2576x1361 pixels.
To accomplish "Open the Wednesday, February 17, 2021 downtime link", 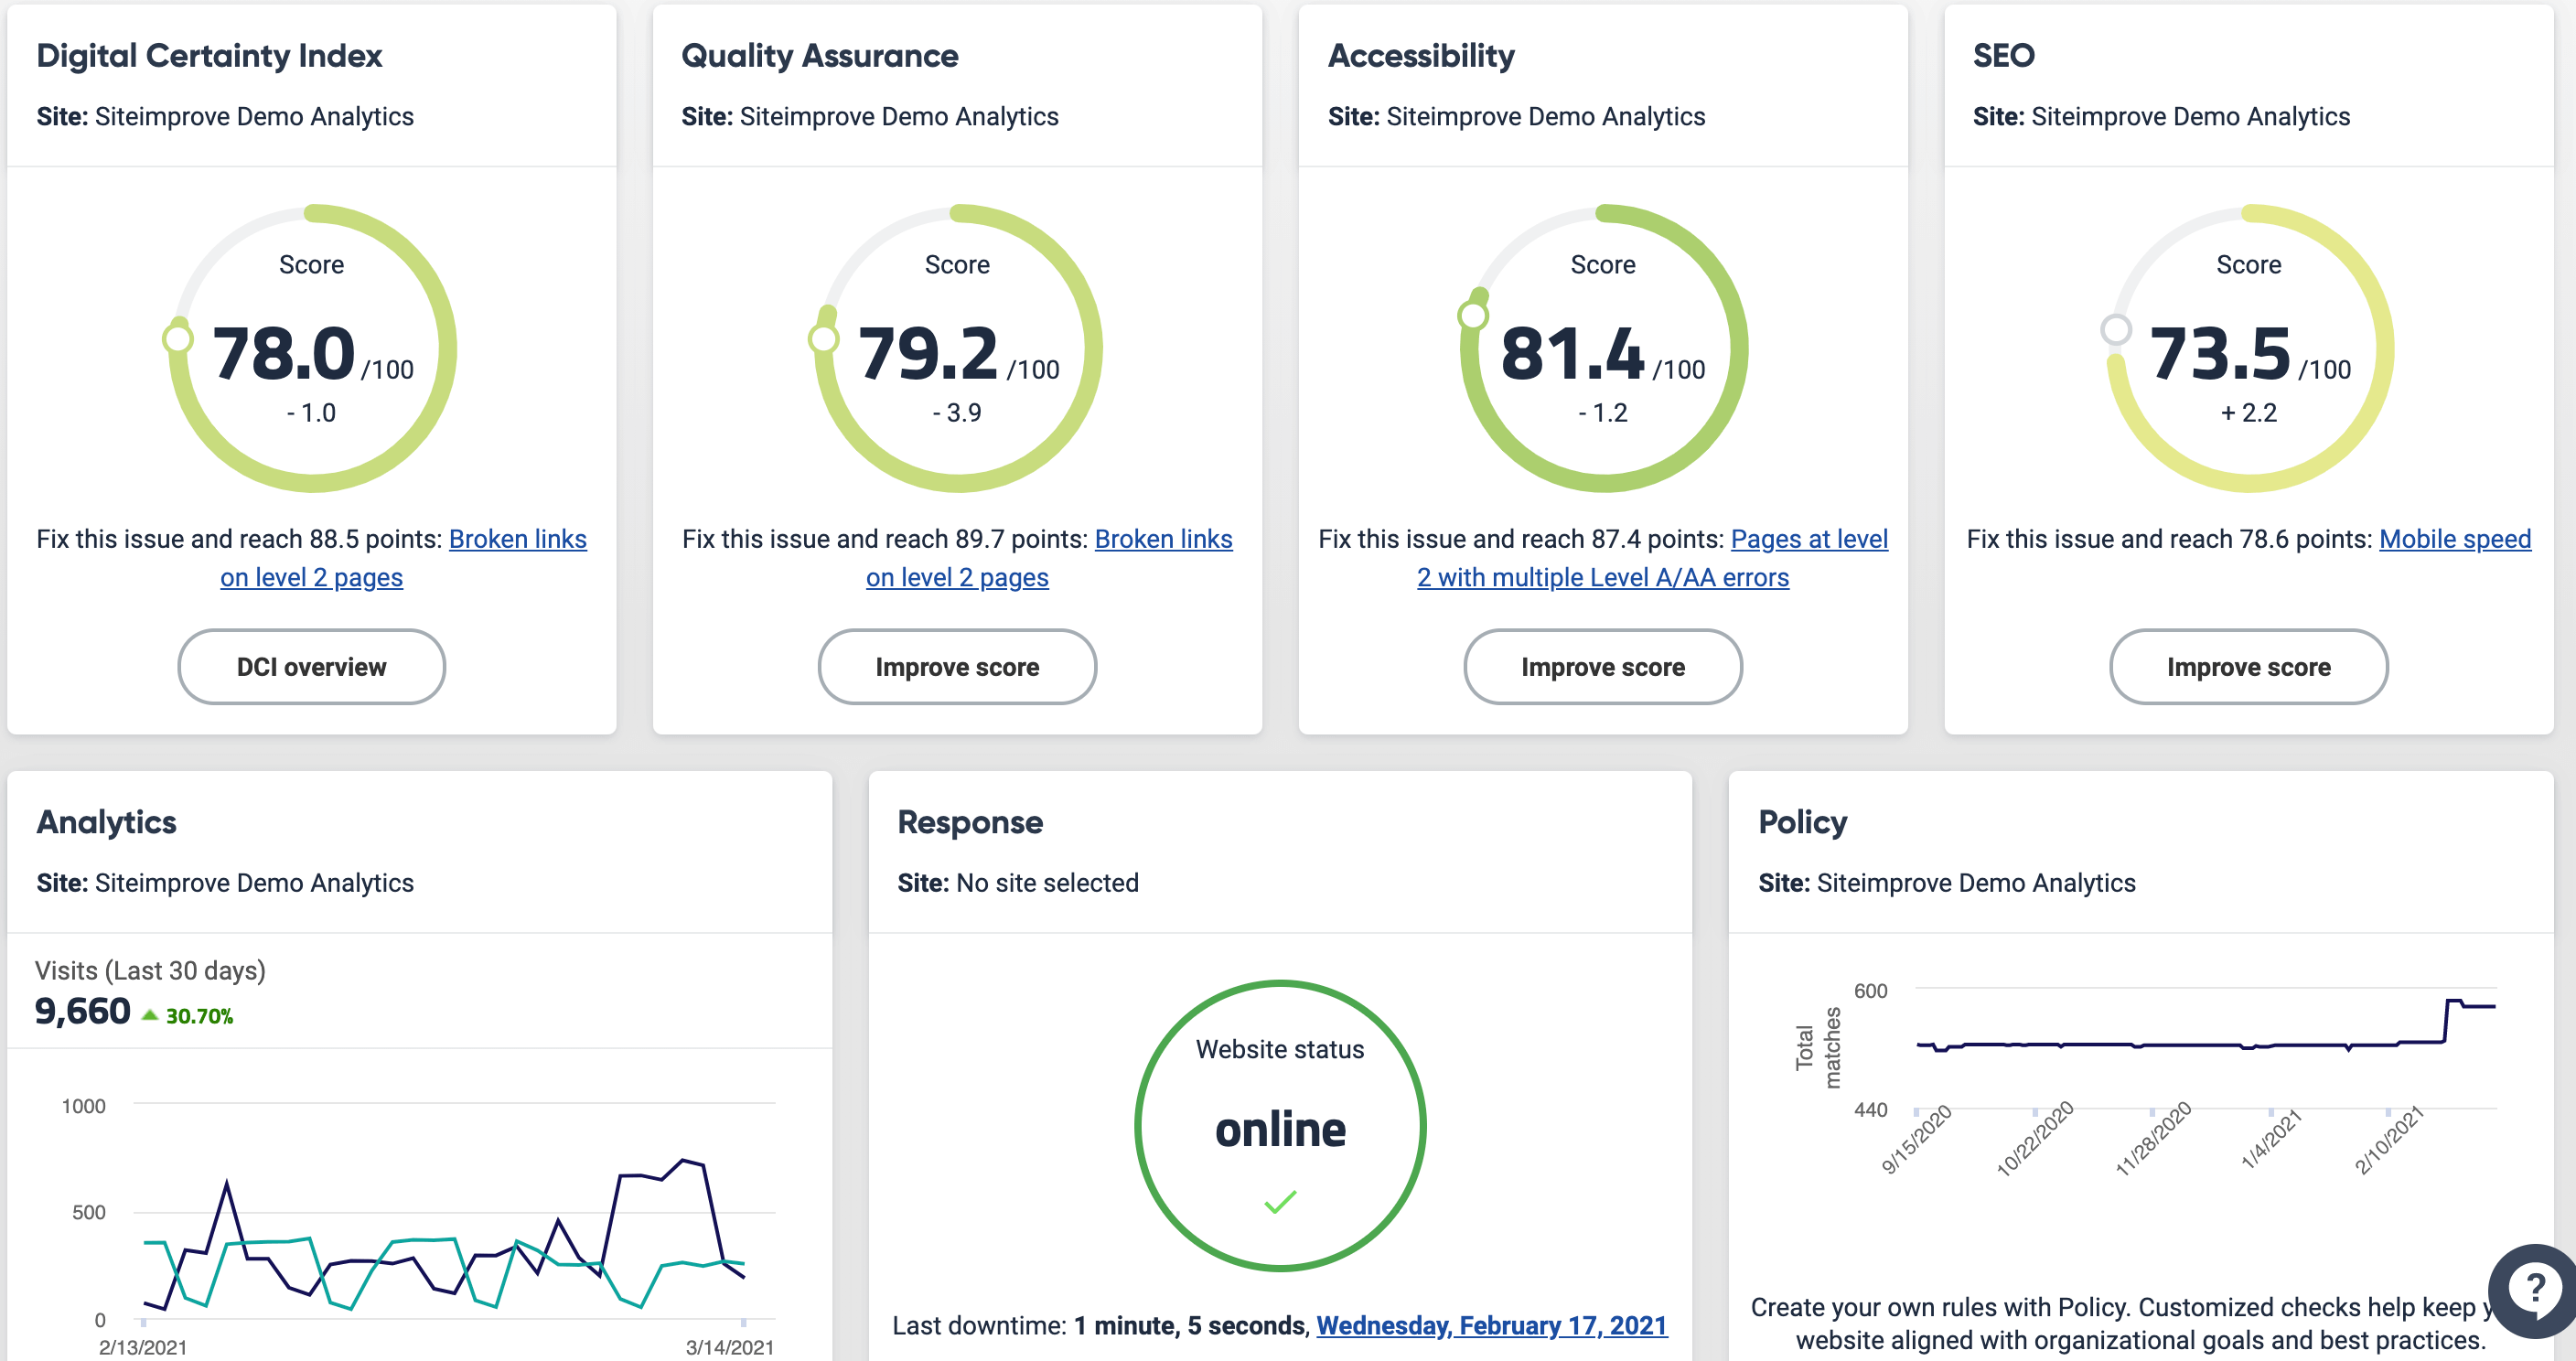I will coord(1491,1325).
